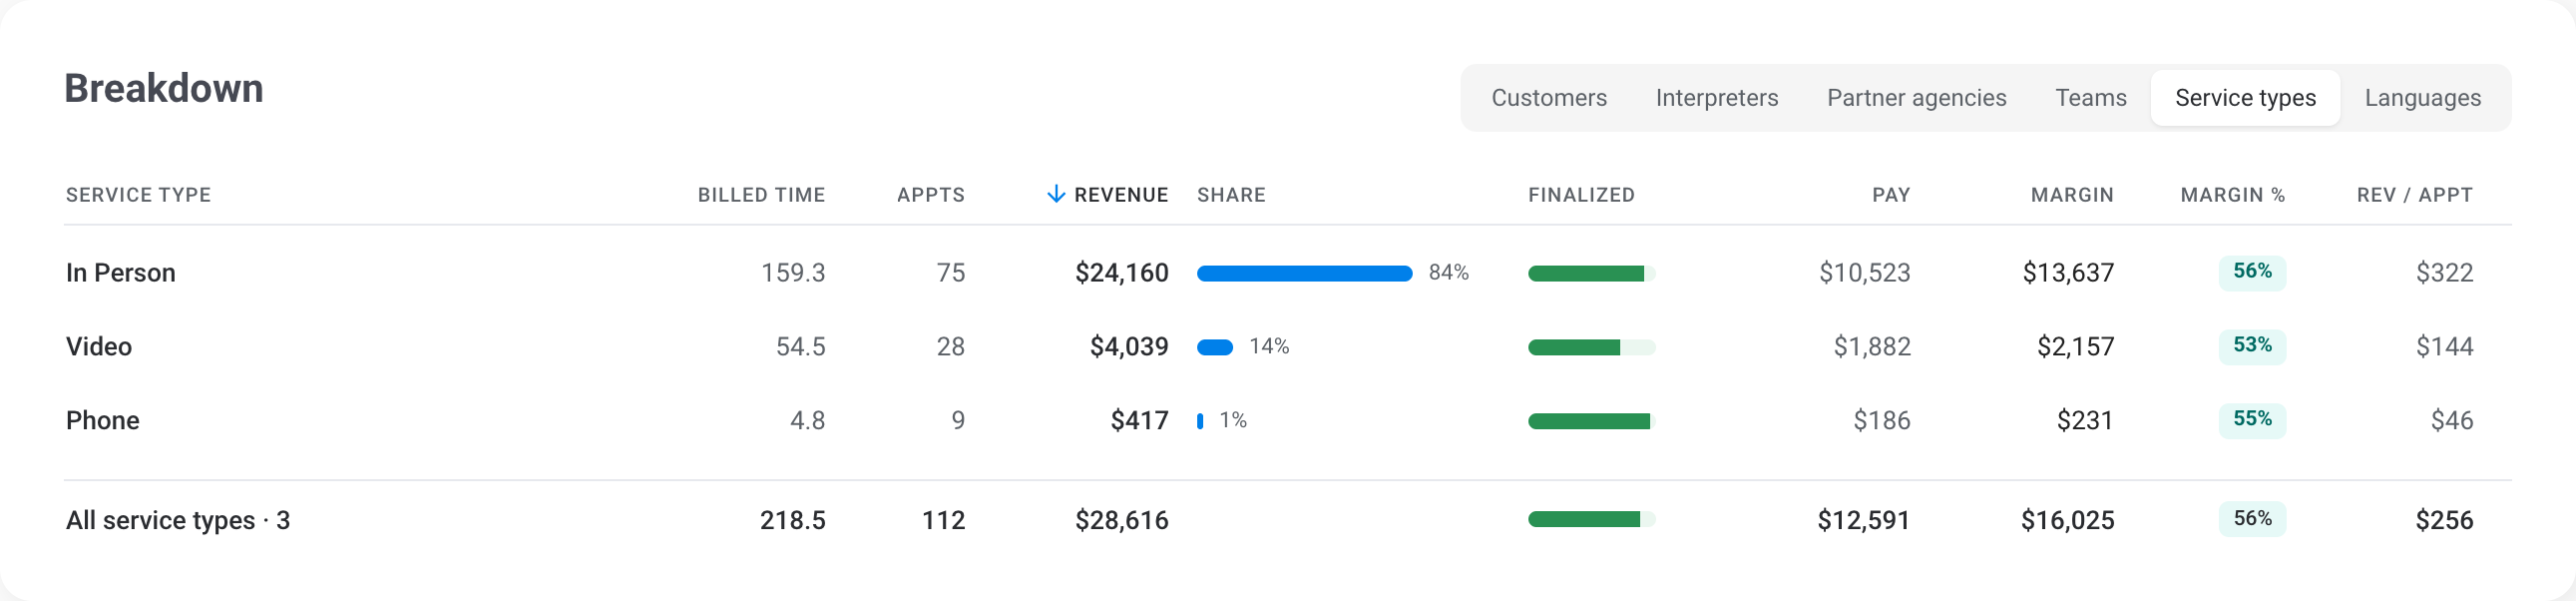Click the $13,637 margin value
The width and height of the screenshot is (2576, 601).
[x=2068, y=273]
